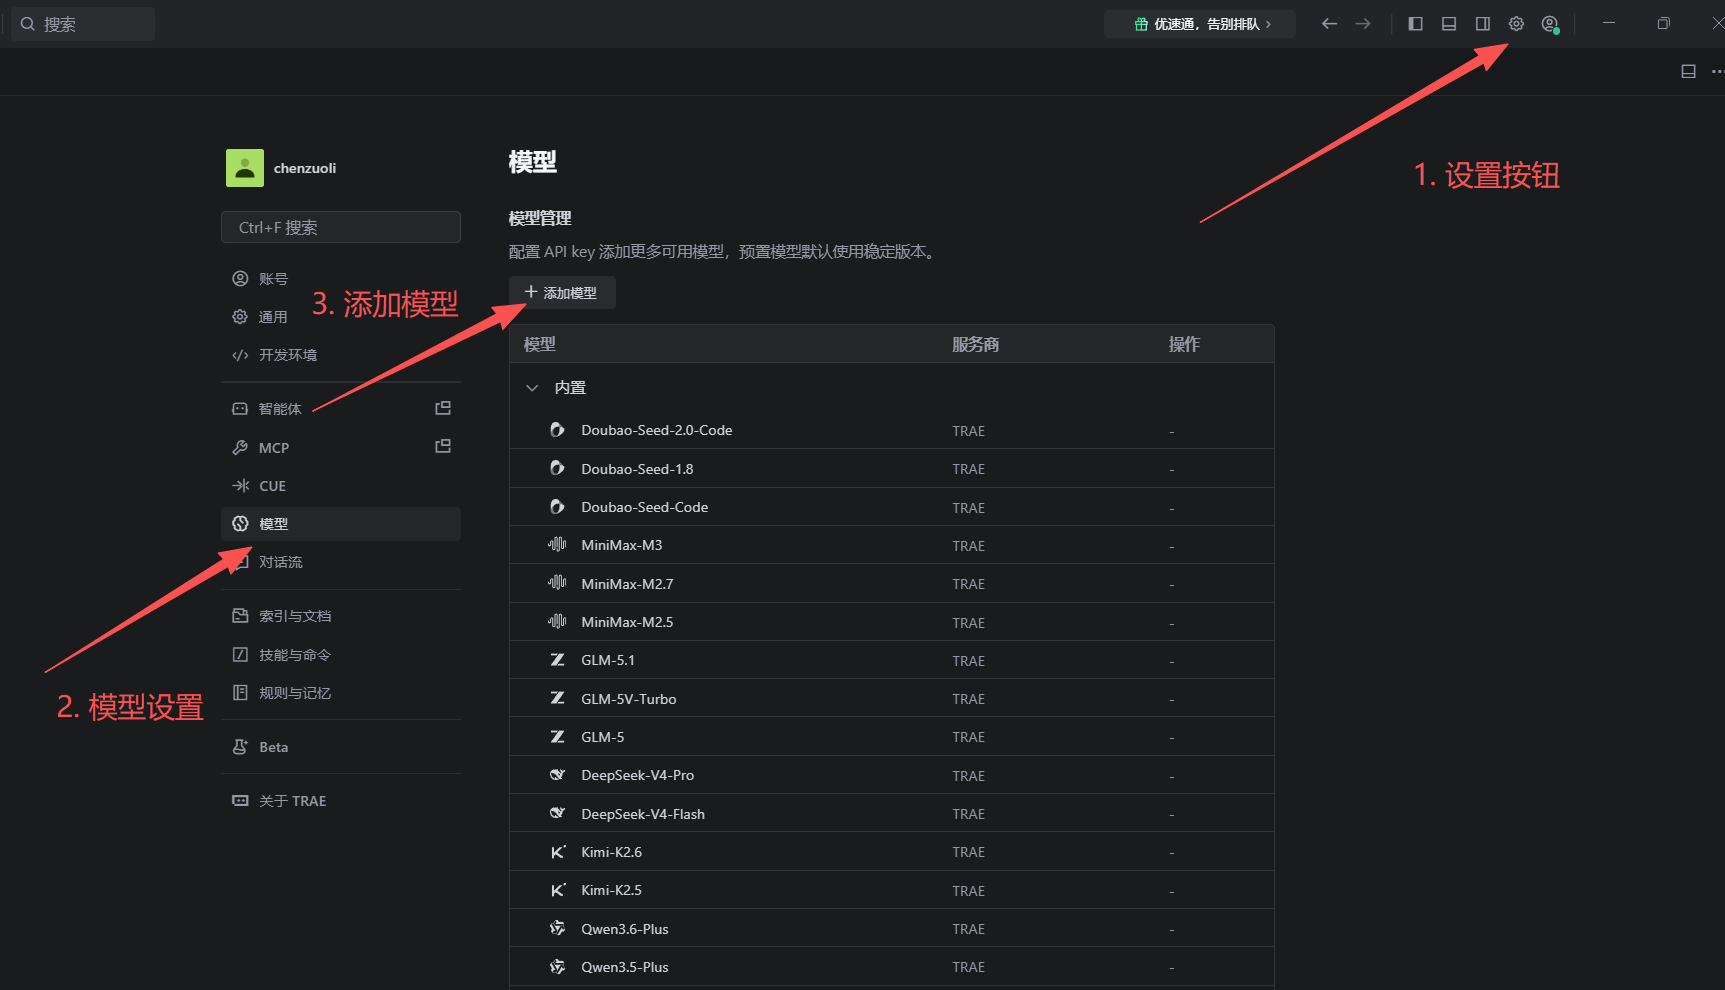The image size is (1725, 990).
Task: Toggle the bottom panel layout icon
Action: tap(1449, 24)
